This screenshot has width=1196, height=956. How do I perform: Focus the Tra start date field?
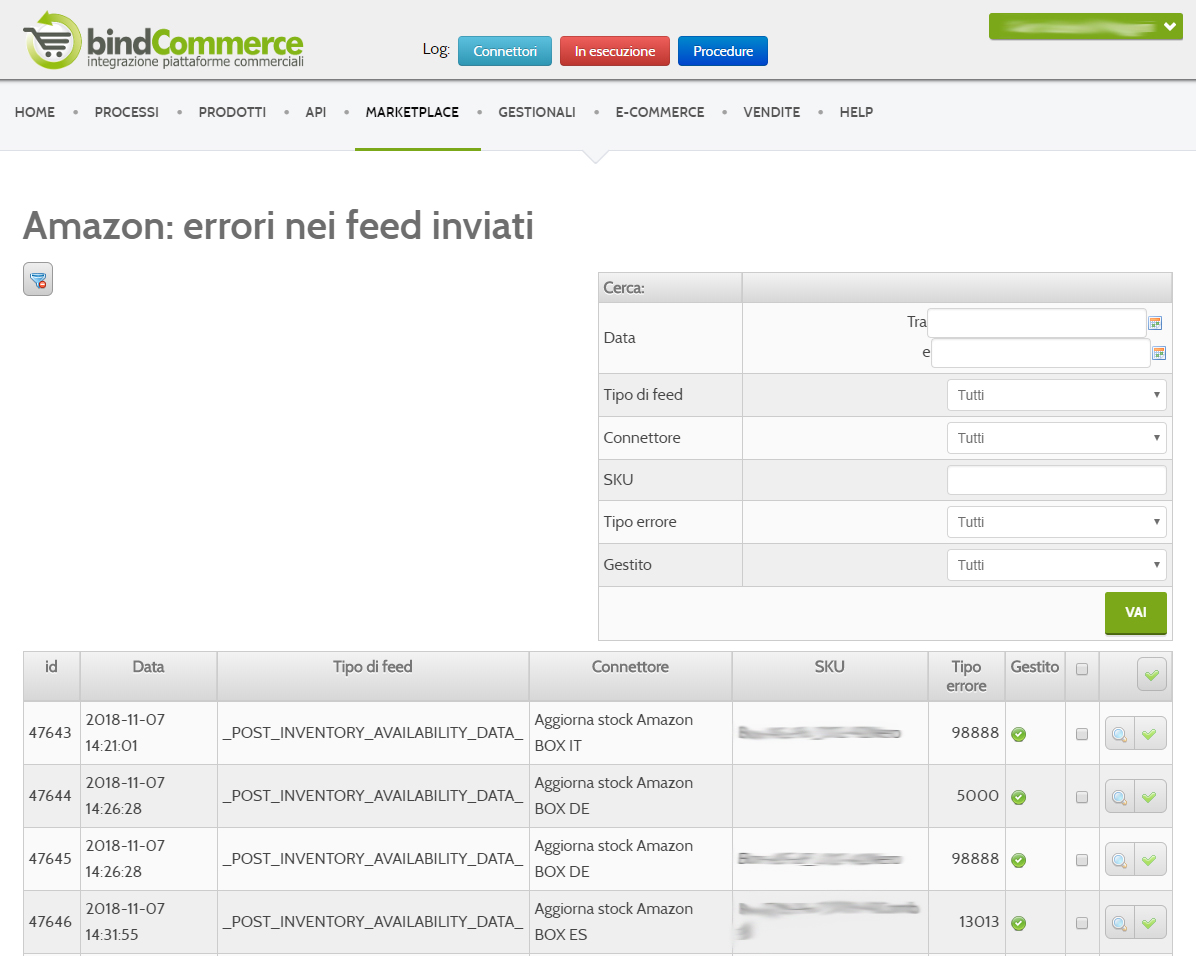1037,323
